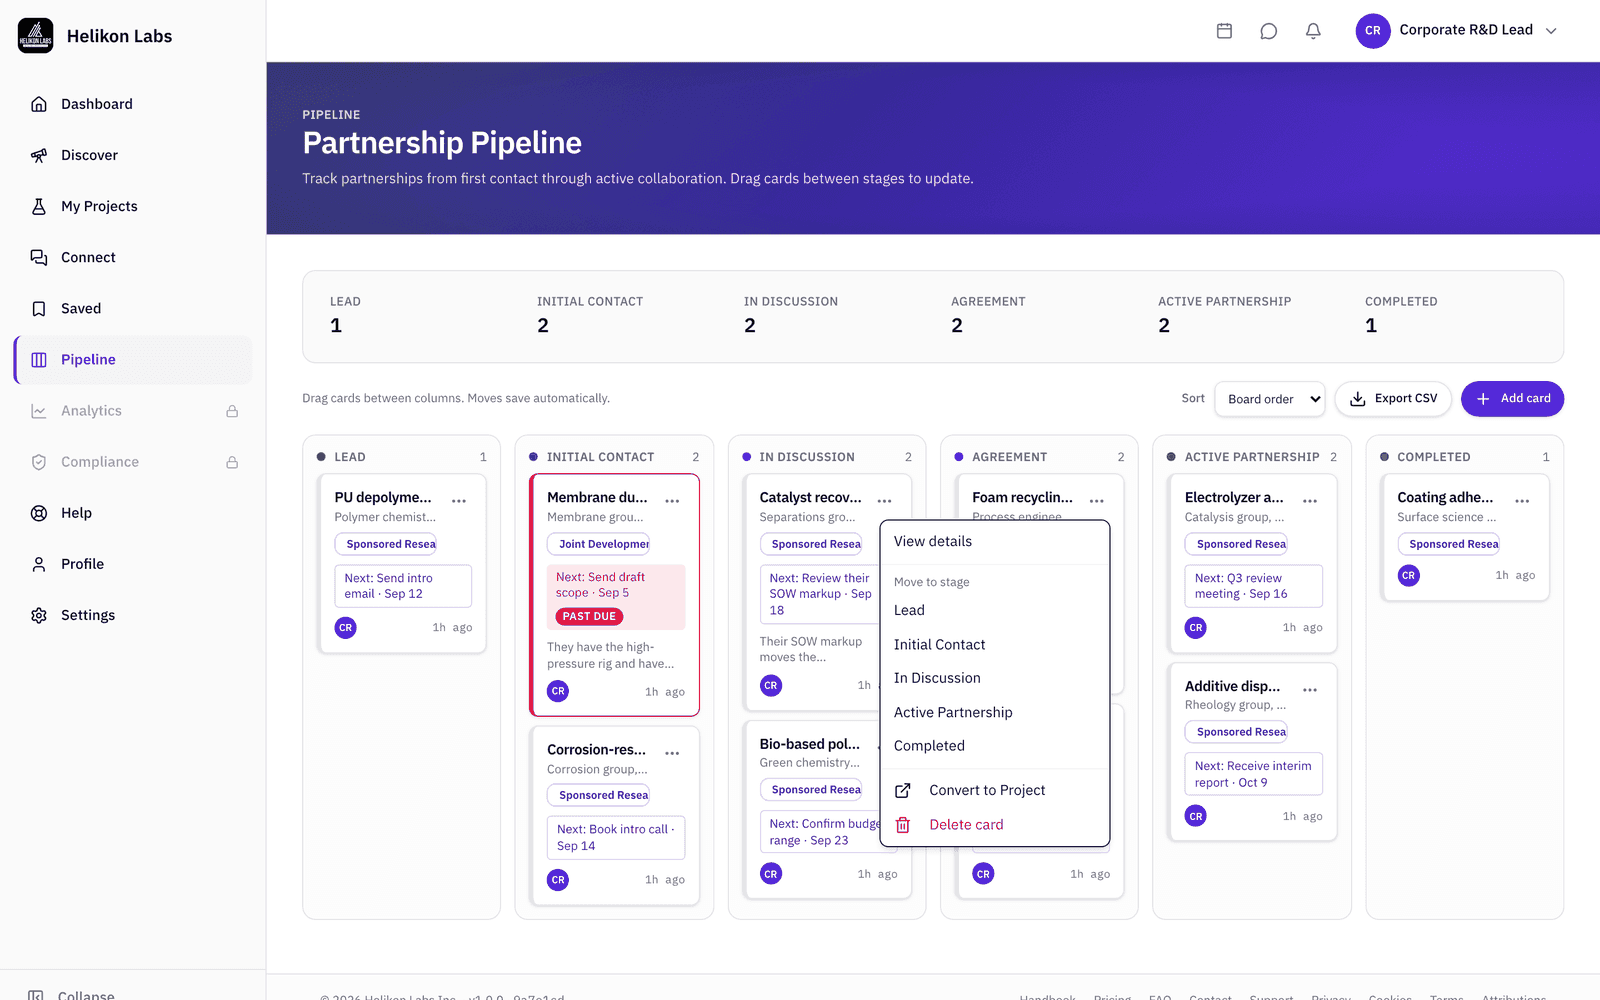This screenshot has height=1000, width=1600.
Task: Open Saved in the sidebar
Action: point(133,308)
